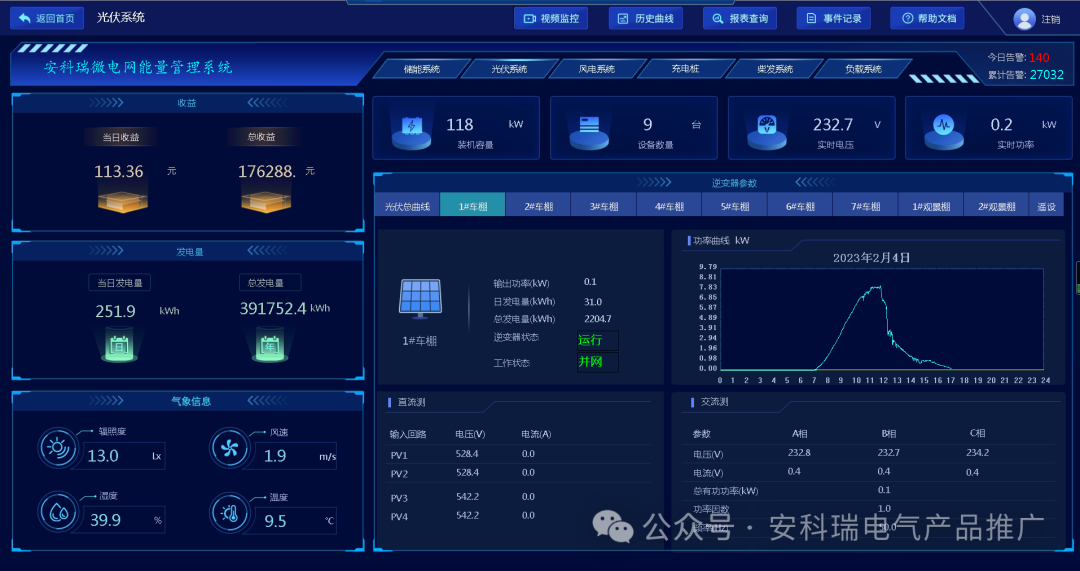Open 帮助文档 help document
Screen dimensions: 1080x571
click(927, 19)
